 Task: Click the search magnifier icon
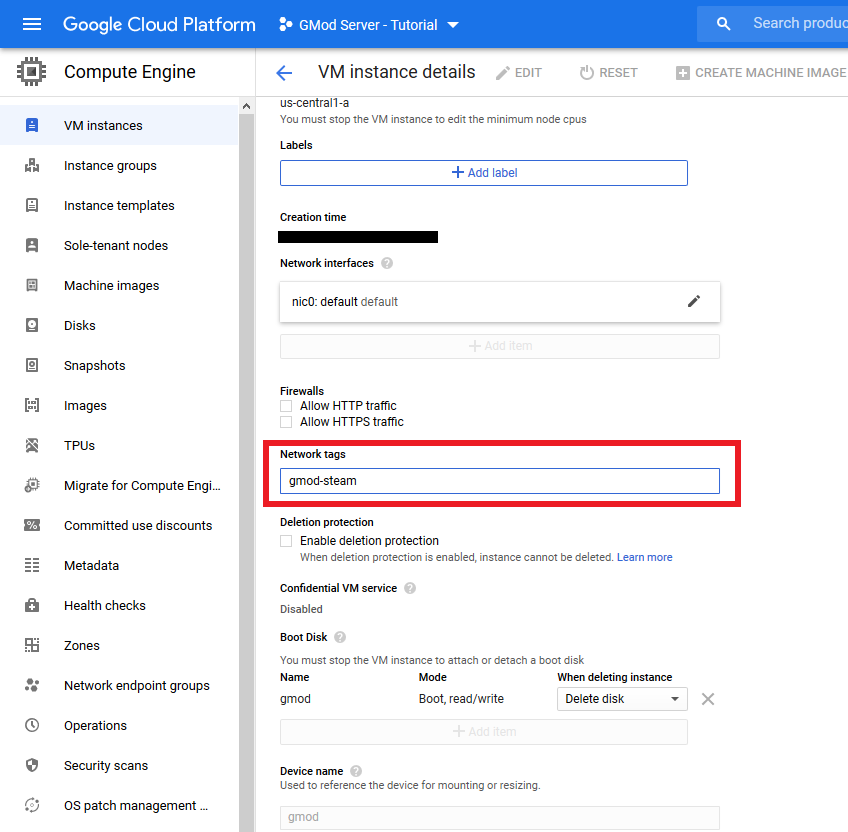[x=723, y=24]
